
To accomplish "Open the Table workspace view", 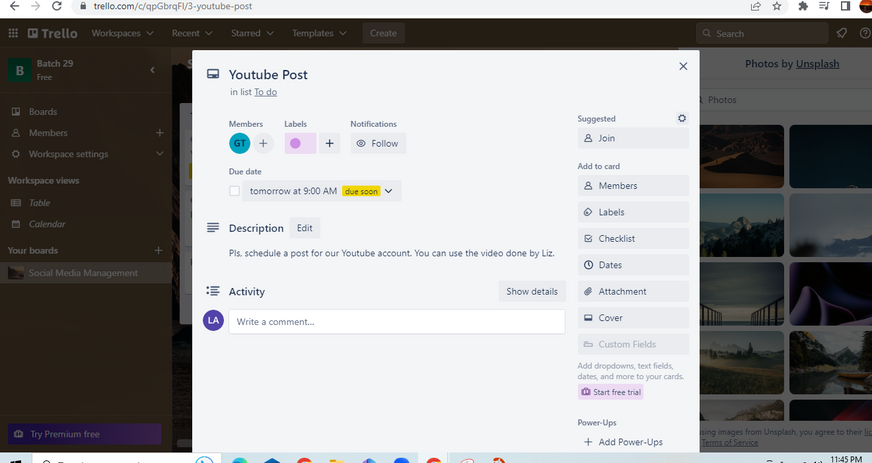I will point(39,203).
